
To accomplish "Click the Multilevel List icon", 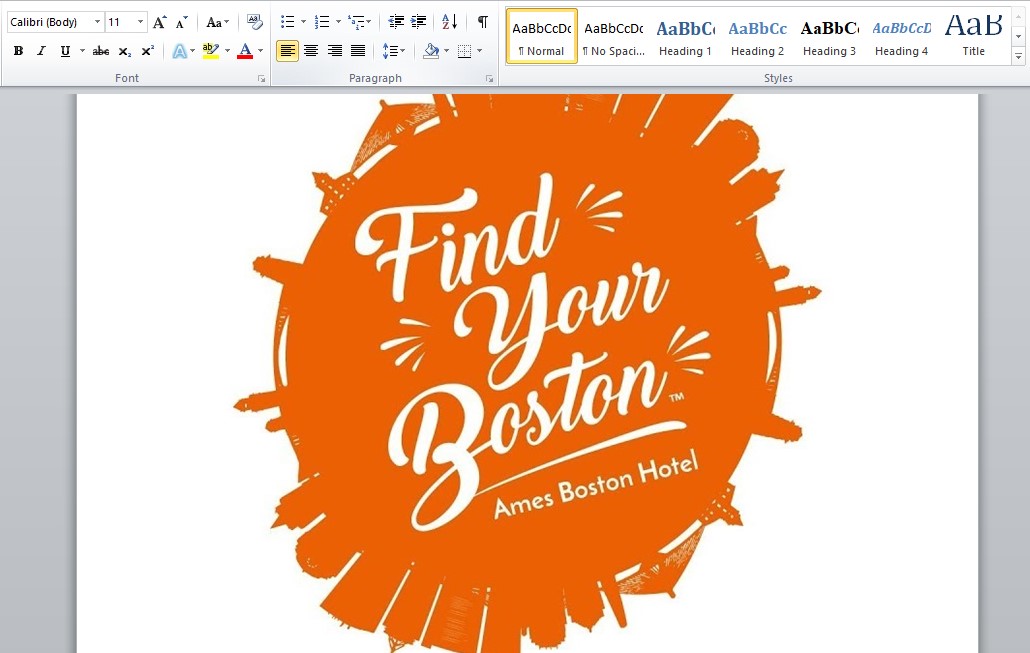I will pos(359,22).
